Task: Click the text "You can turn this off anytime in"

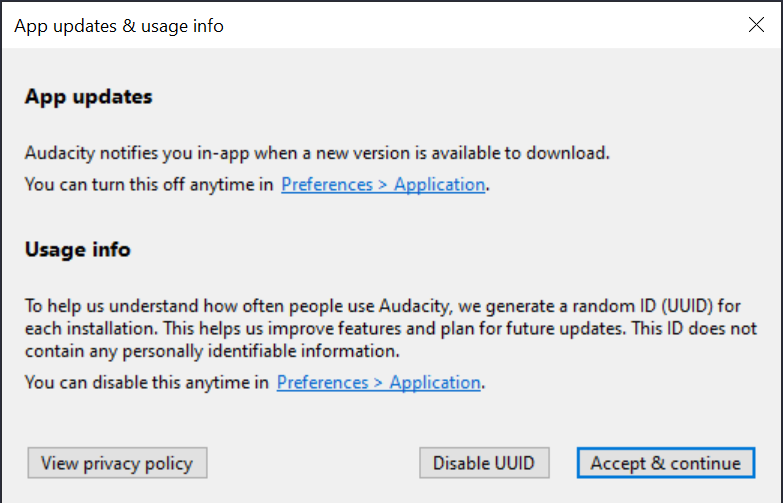Action: tap(149, 184)
